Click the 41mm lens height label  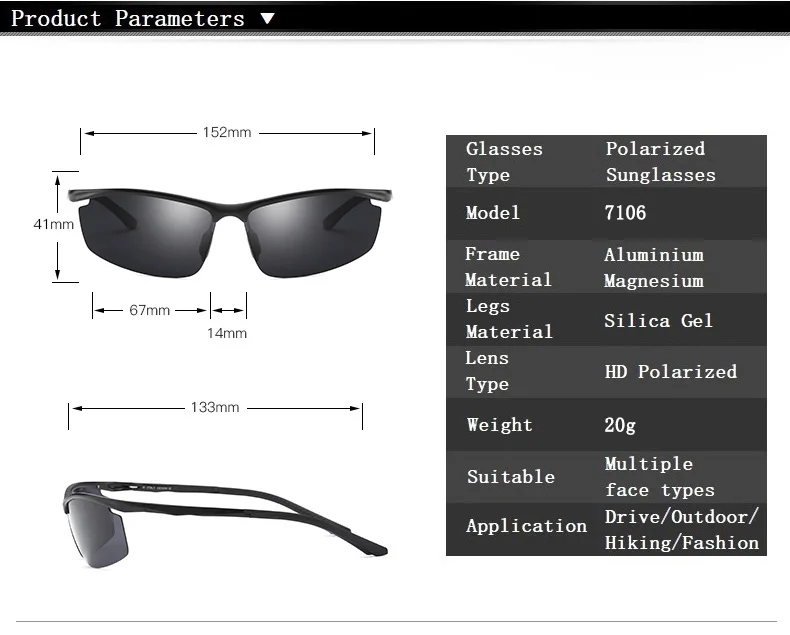53,224
